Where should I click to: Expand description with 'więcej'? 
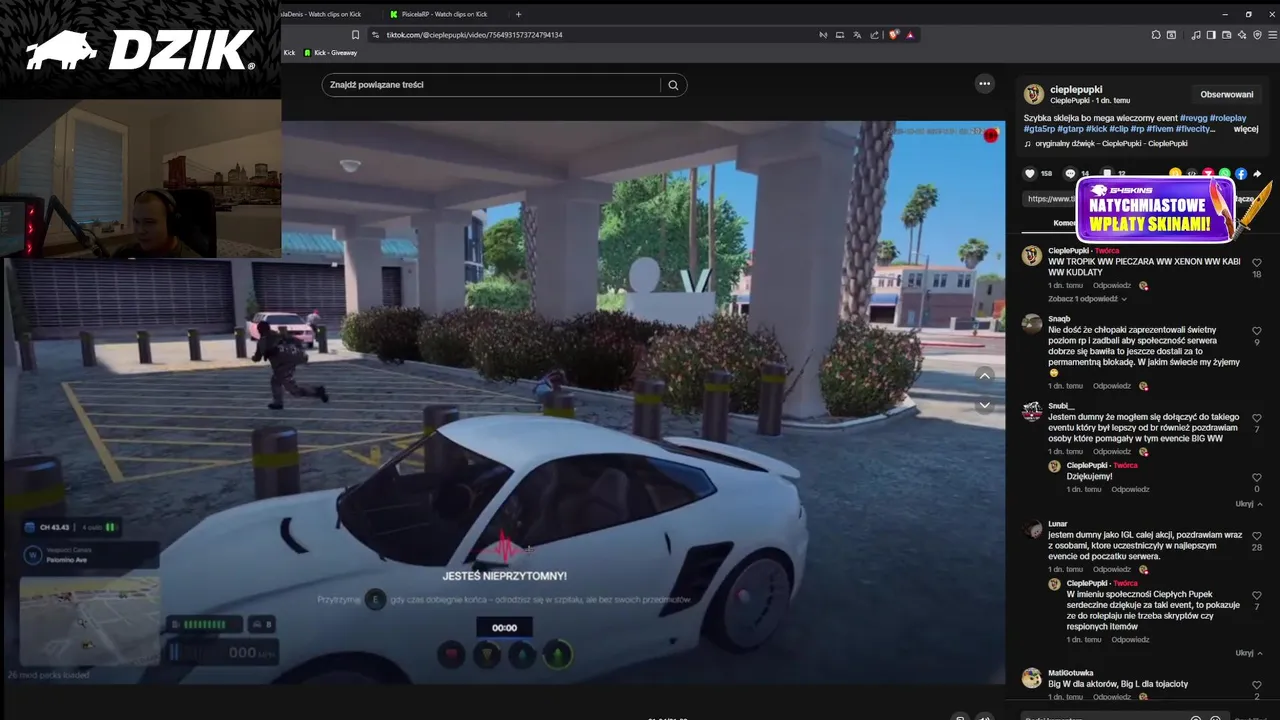pyautogui.click(x=1246, y=129)
